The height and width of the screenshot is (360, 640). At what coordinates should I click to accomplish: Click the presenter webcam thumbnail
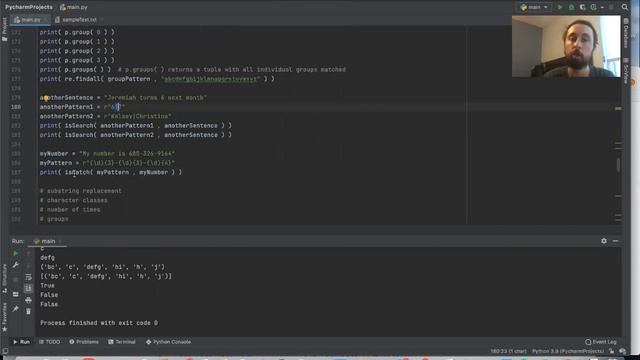[566, 46]
